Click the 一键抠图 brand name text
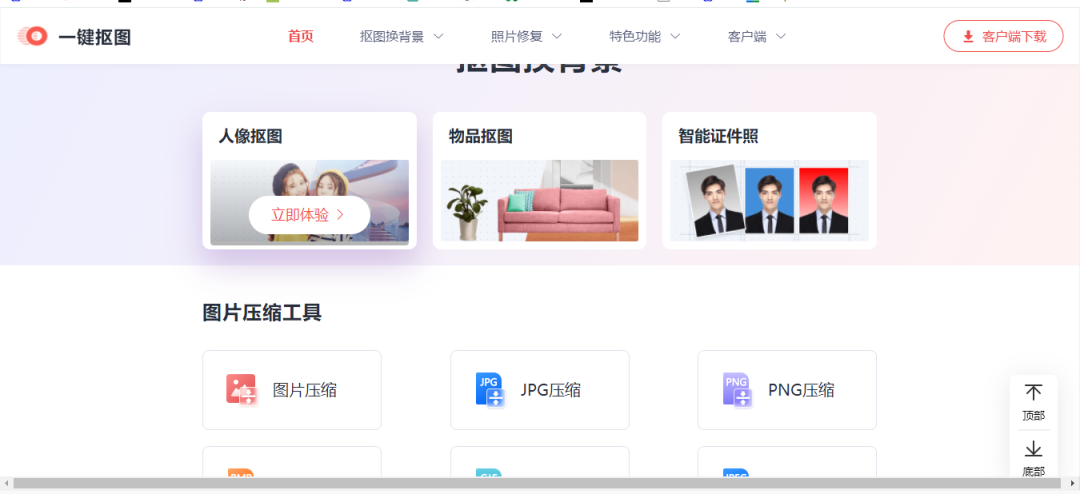 94,37
